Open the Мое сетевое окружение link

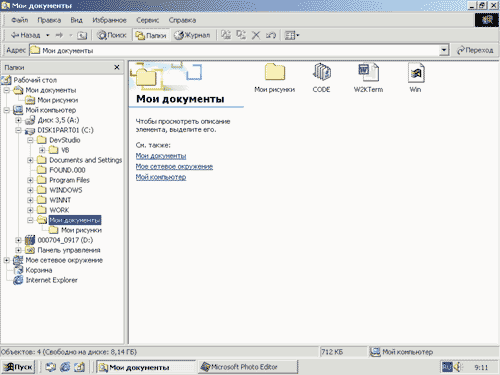coord(174,167)
